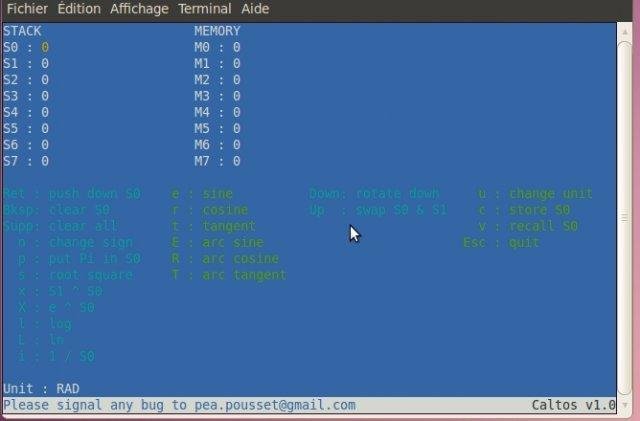Click the pea.pousset@gmail.com email address
640x421 pixels.
click(x=275, y=405)
